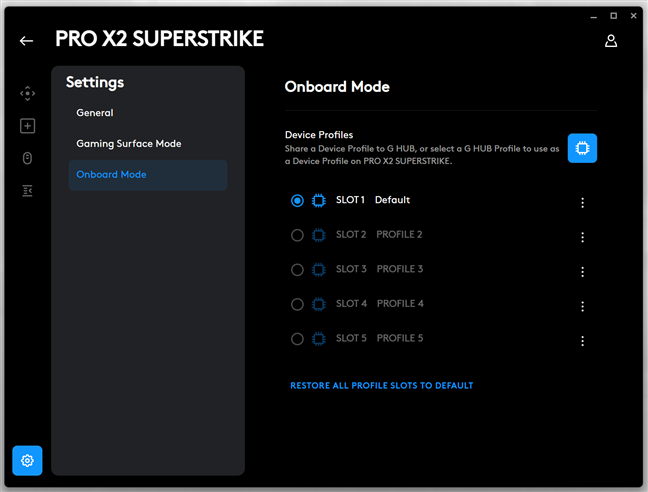Click the blue settings gear icon
648x492 pixels.
[27, 460]
